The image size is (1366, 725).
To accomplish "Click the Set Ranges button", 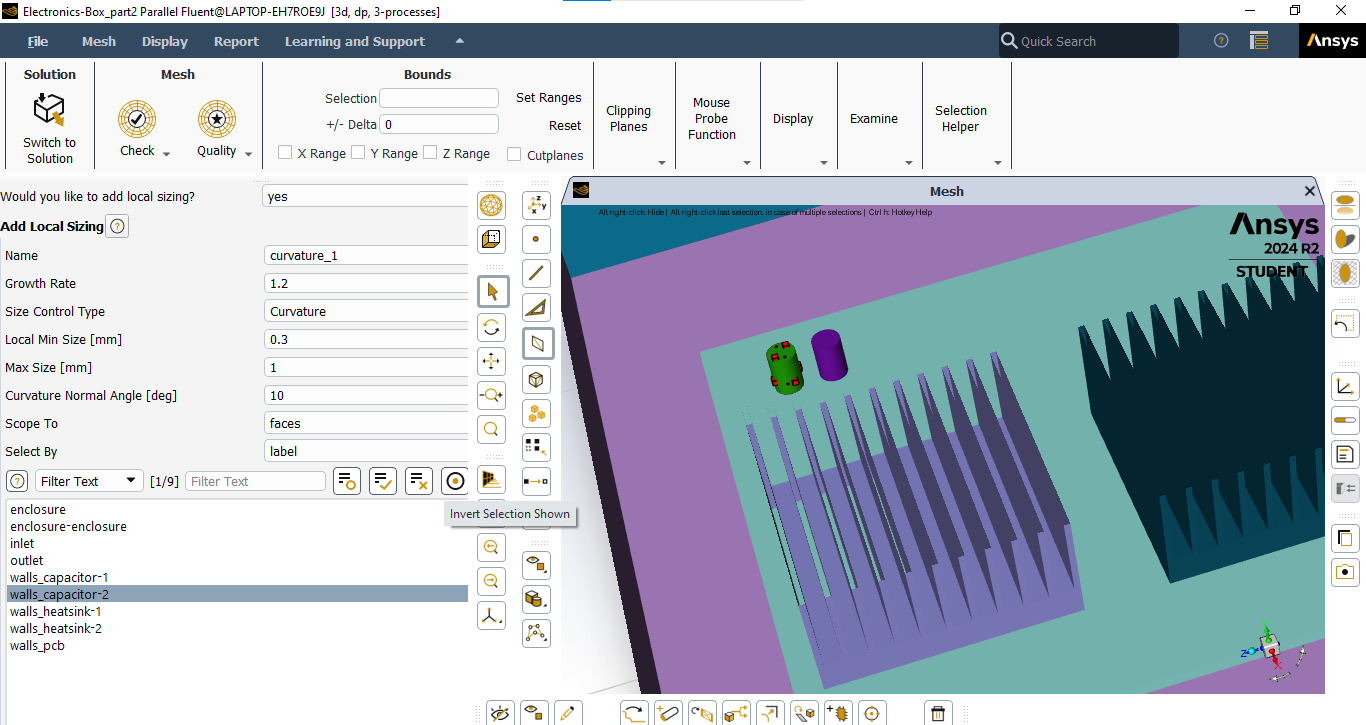I will [x=548, y=98].
